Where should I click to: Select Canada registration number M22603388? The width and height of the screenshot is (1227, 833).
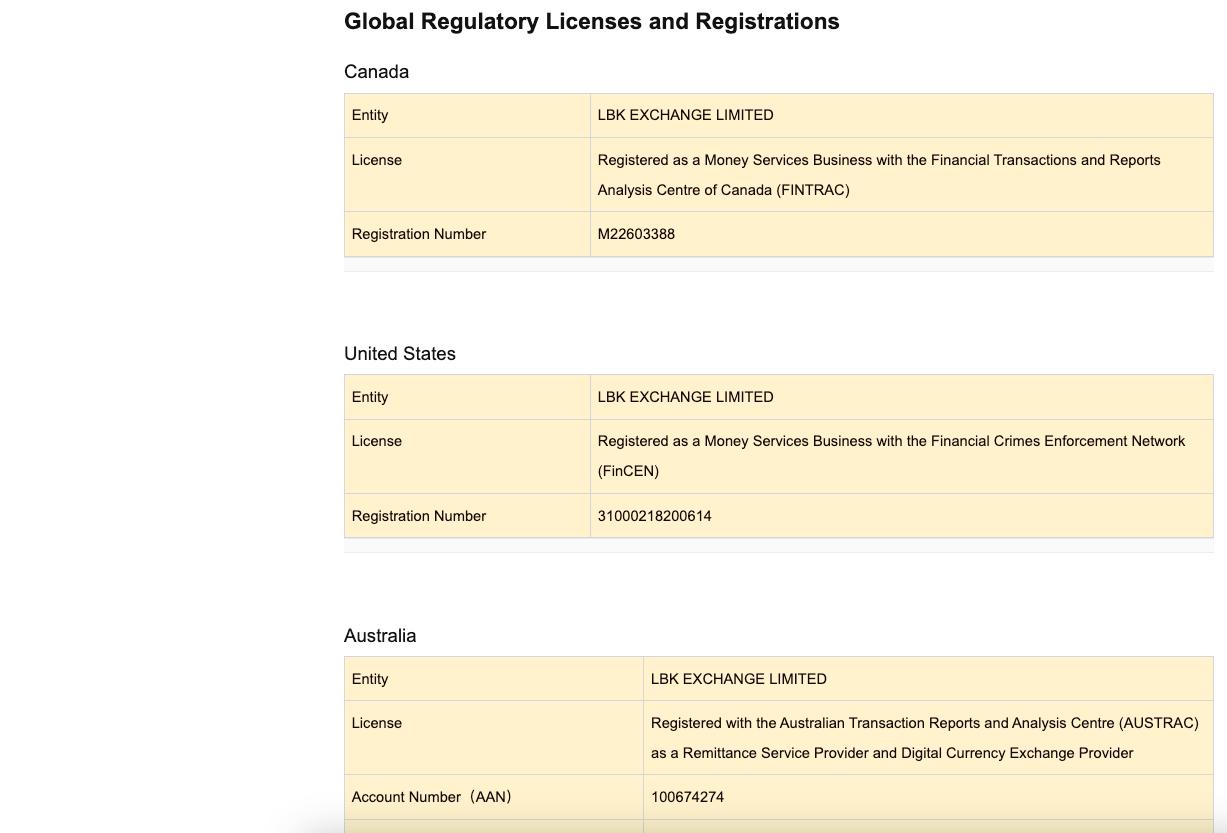636,234
